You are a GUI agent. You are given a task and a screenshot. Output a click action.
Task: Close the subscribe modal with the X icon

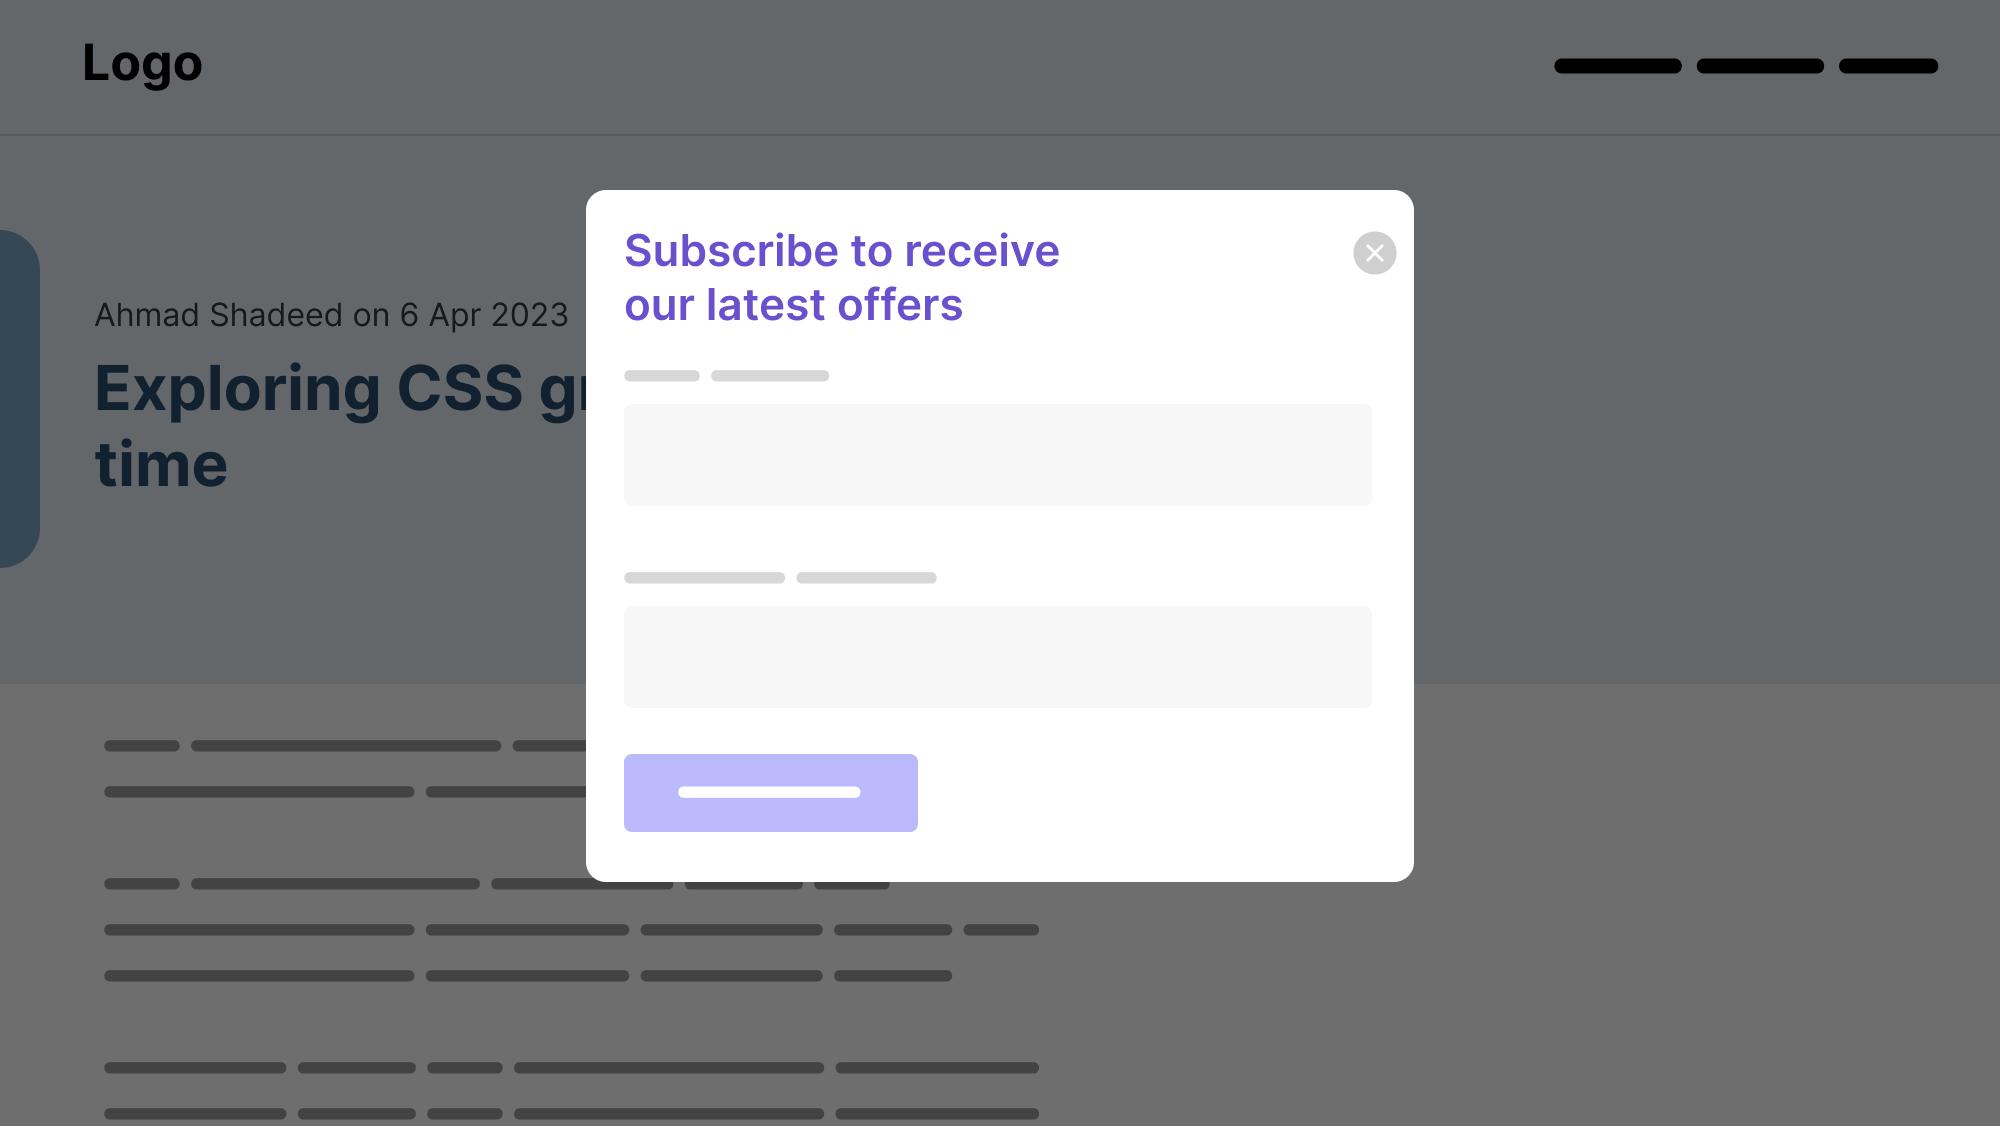coord(1375,253)
